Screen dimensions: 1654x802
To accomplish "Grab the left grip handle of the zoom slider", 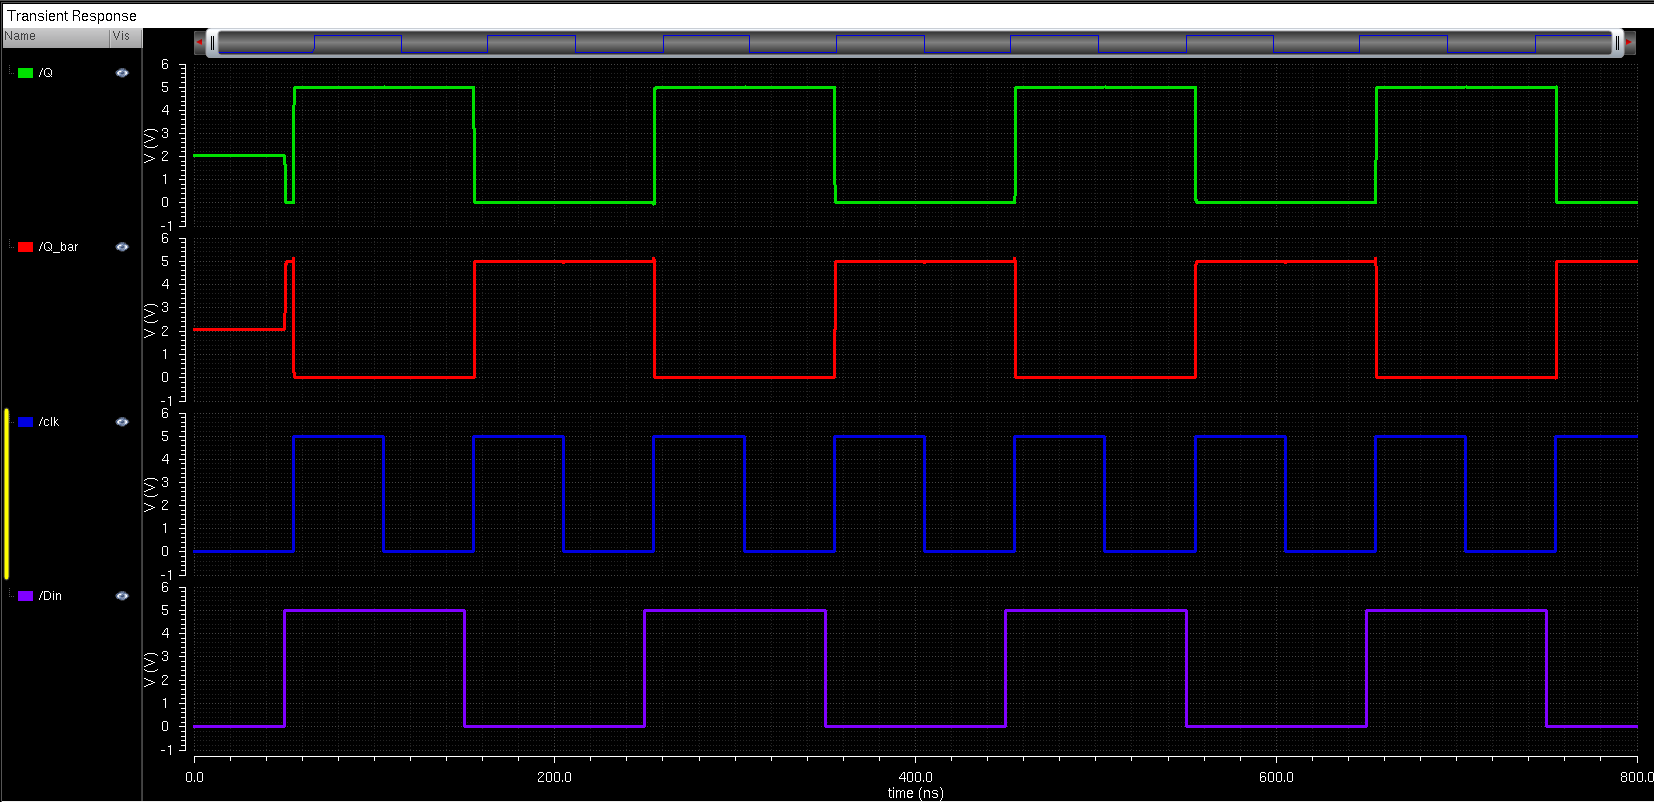I will click(212, 42).
